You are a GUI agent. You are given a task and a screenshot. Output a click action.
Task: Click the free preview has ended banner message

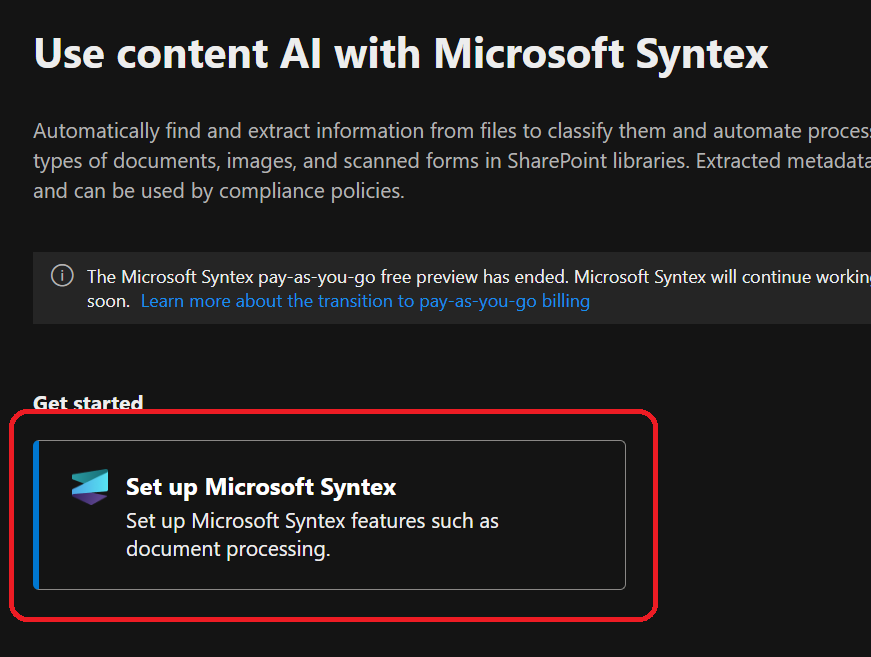pos(328,276)
